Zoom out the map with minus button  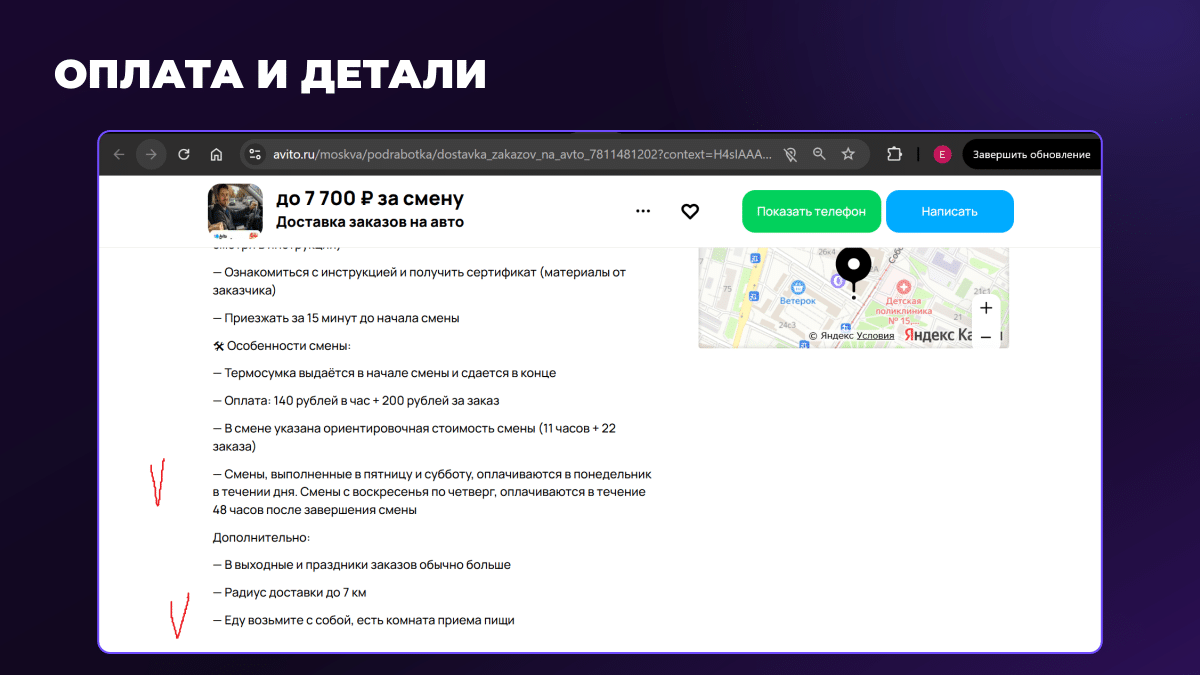click(x=986, y=337)
